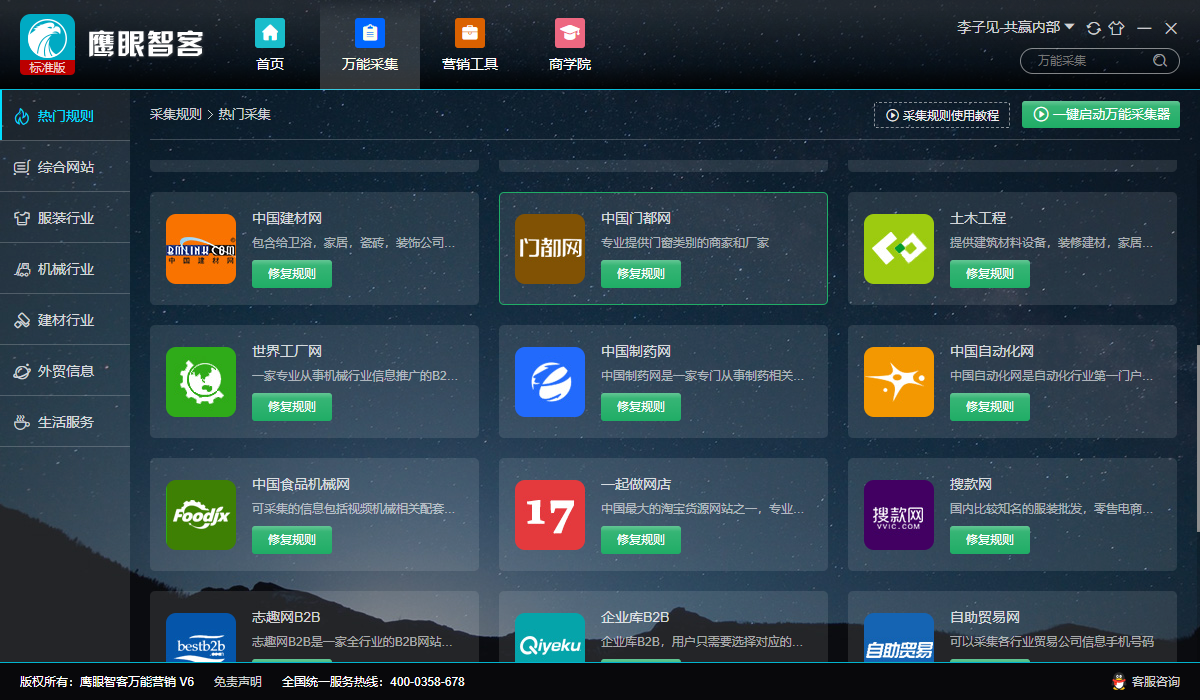
Task: Click 修复规则 for 中国门都网
Action: (641, 274)
